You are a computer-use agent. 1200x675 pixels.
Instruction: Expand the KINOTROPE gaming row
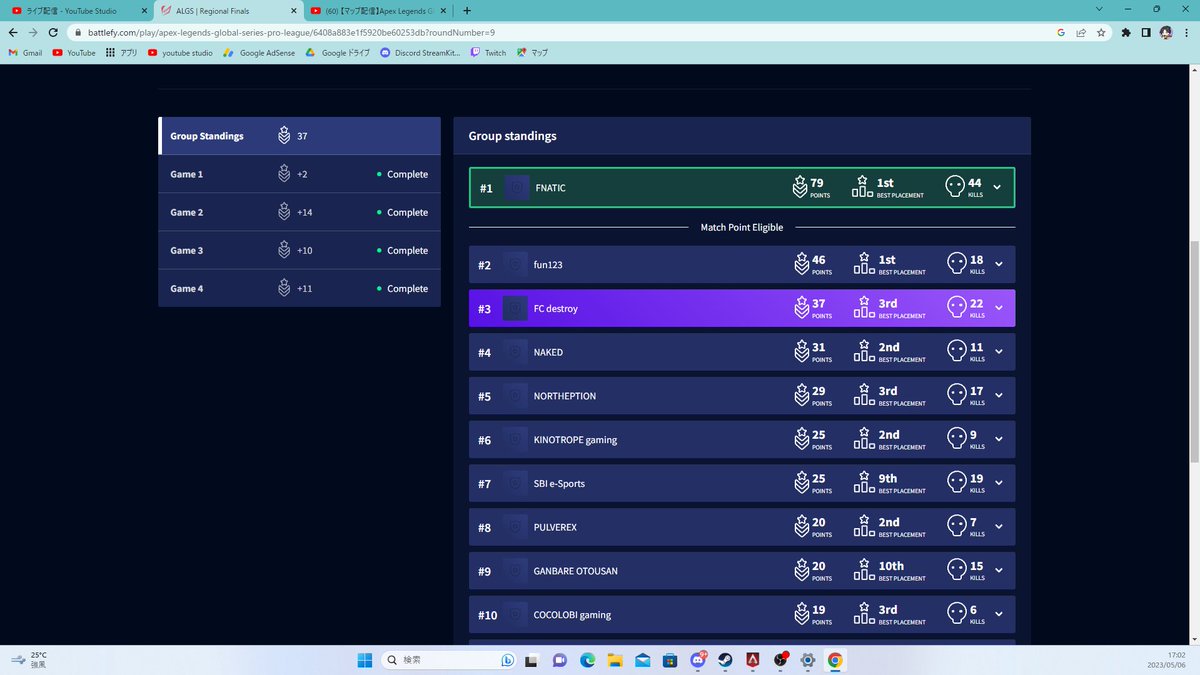tap(998, 440)
